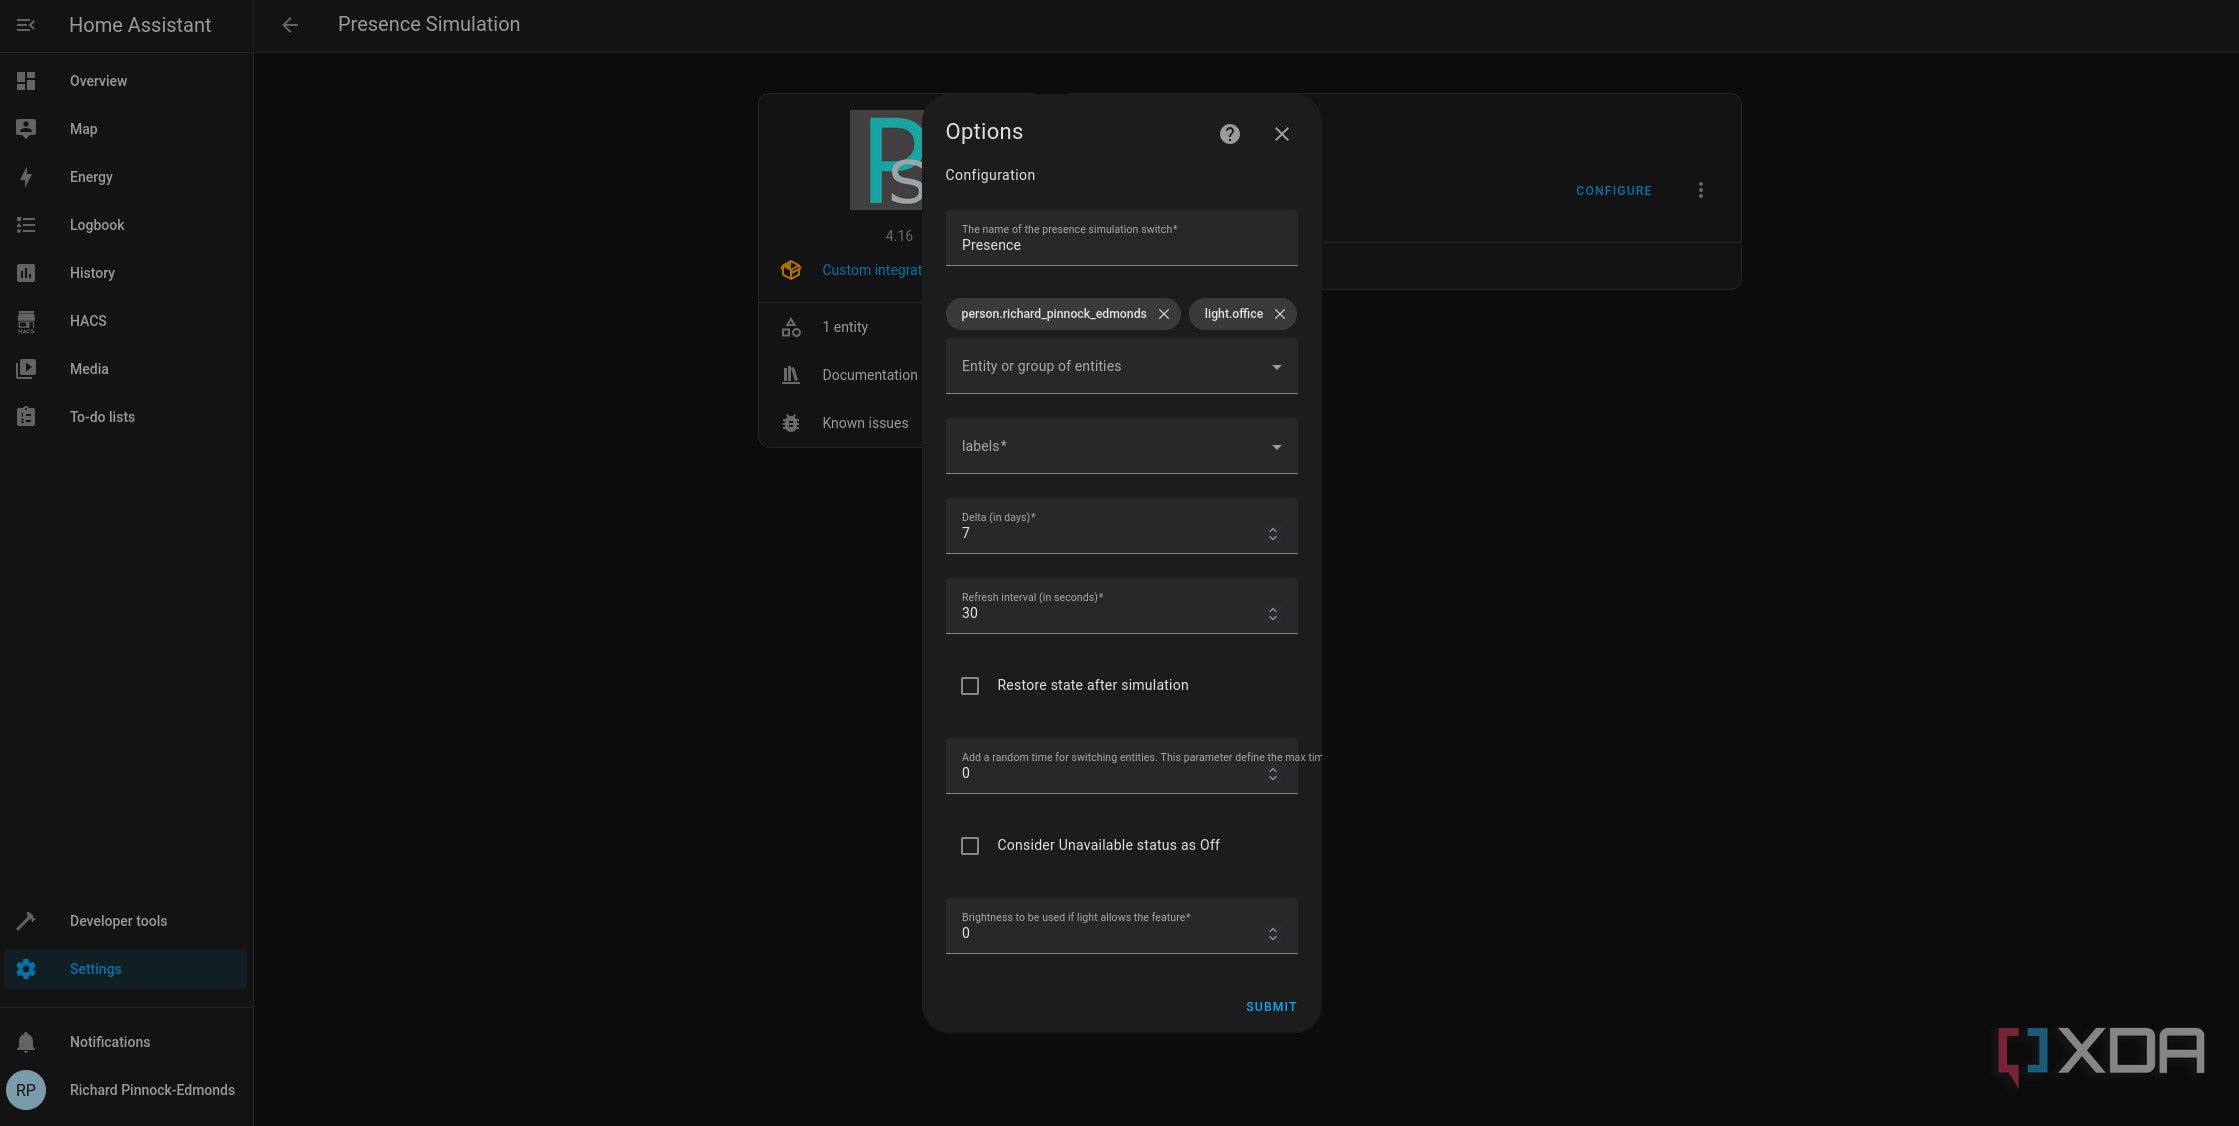Click the presence simulation switch name field
The height and width of the screenshot is (1126, 2239).
pyautogui.click(x=1120, y=245)
